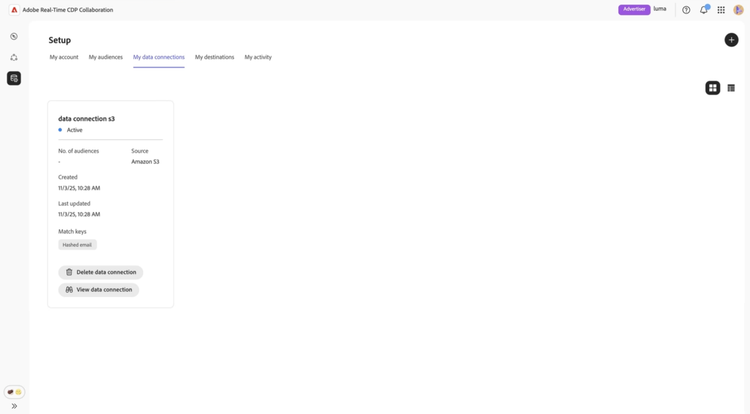Open the second sidebar connections icon
The height and width of the screenshot is (414, 750).
(14, 57)
